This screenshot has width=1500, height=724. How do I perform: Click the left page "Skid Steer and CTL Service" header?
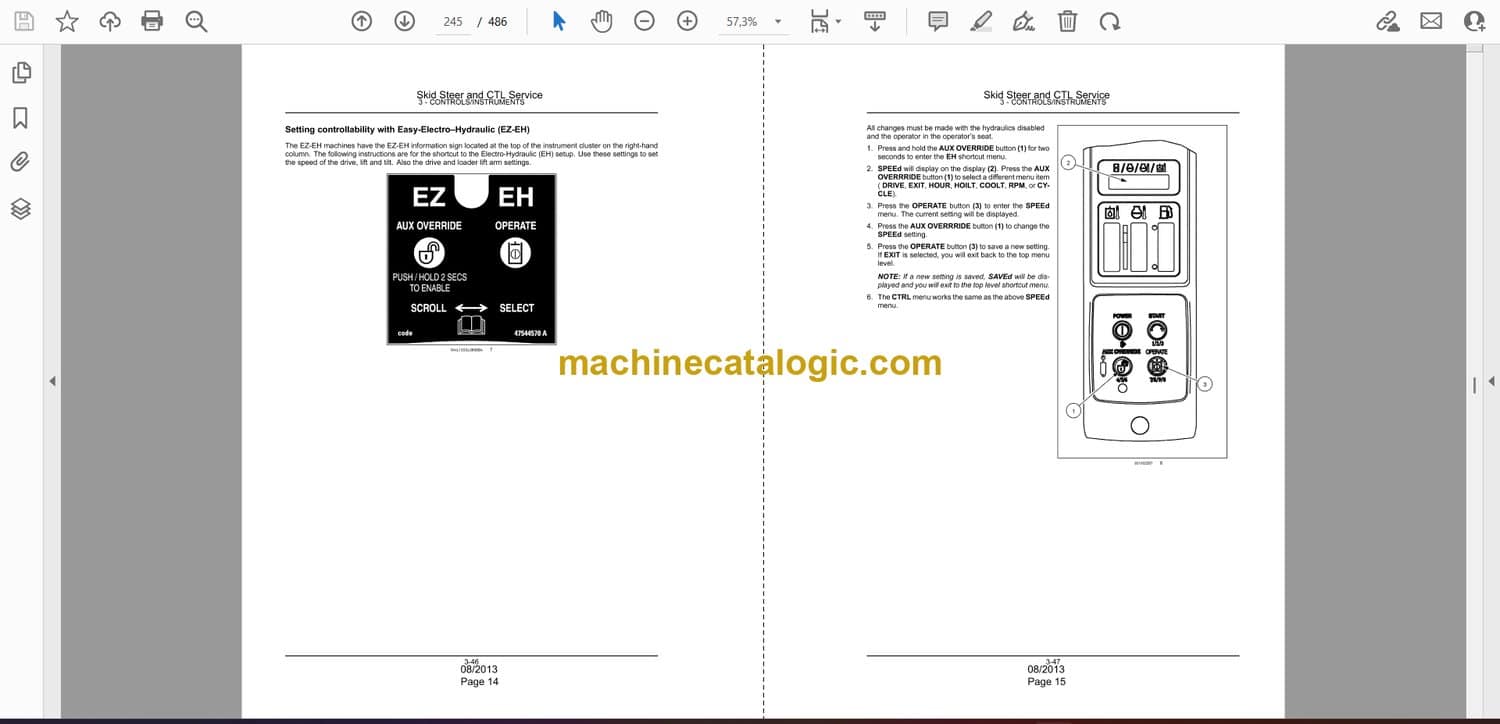click(479, 95)
